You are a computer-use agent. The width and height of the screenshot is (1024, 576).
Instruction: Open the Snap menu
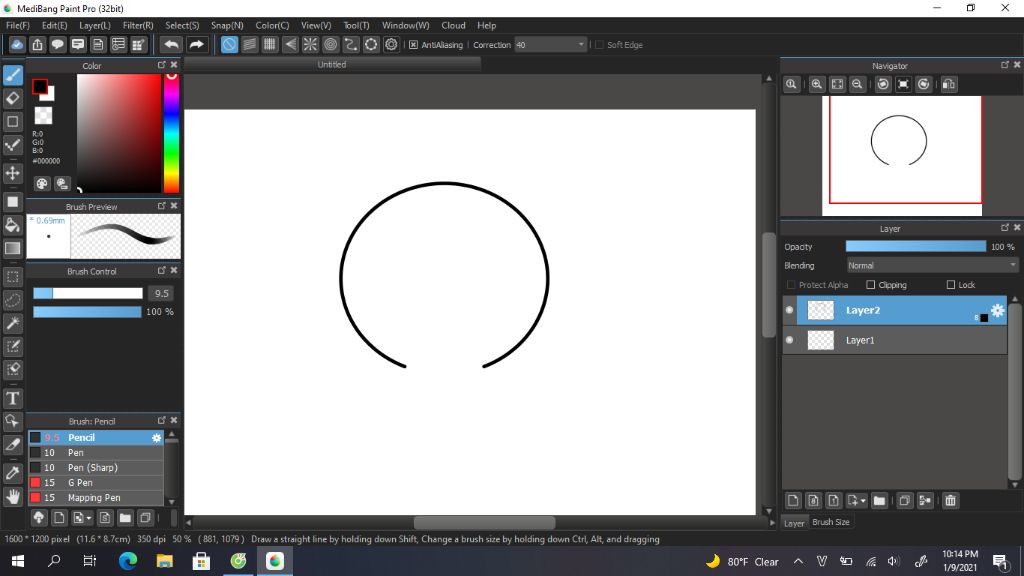point(227,25)
